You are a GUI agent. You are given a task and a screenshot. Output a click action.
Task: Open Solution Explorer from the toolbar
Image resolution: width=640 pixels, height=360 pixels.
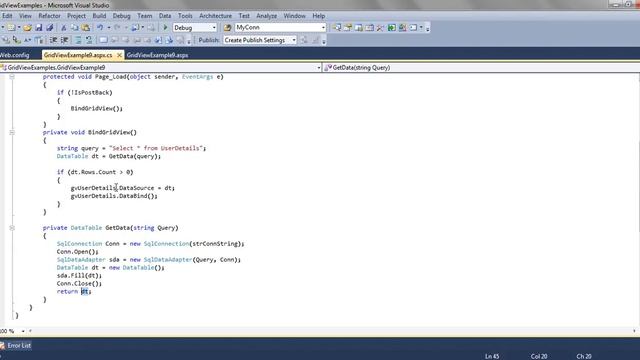(336, 28)
